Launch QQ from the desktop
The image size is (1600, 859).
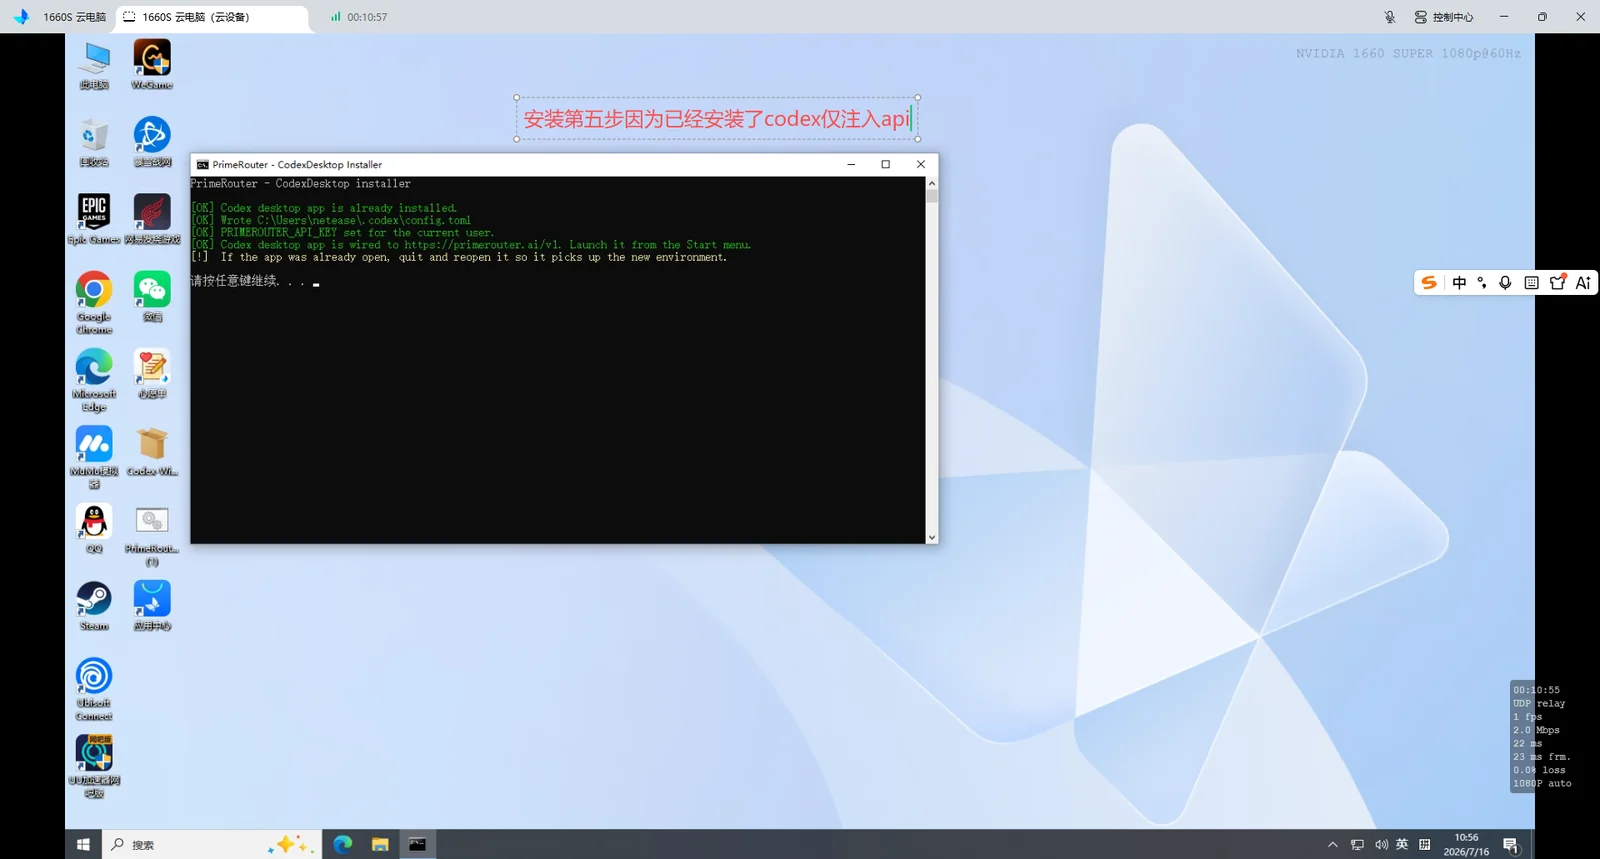(94, 528)
